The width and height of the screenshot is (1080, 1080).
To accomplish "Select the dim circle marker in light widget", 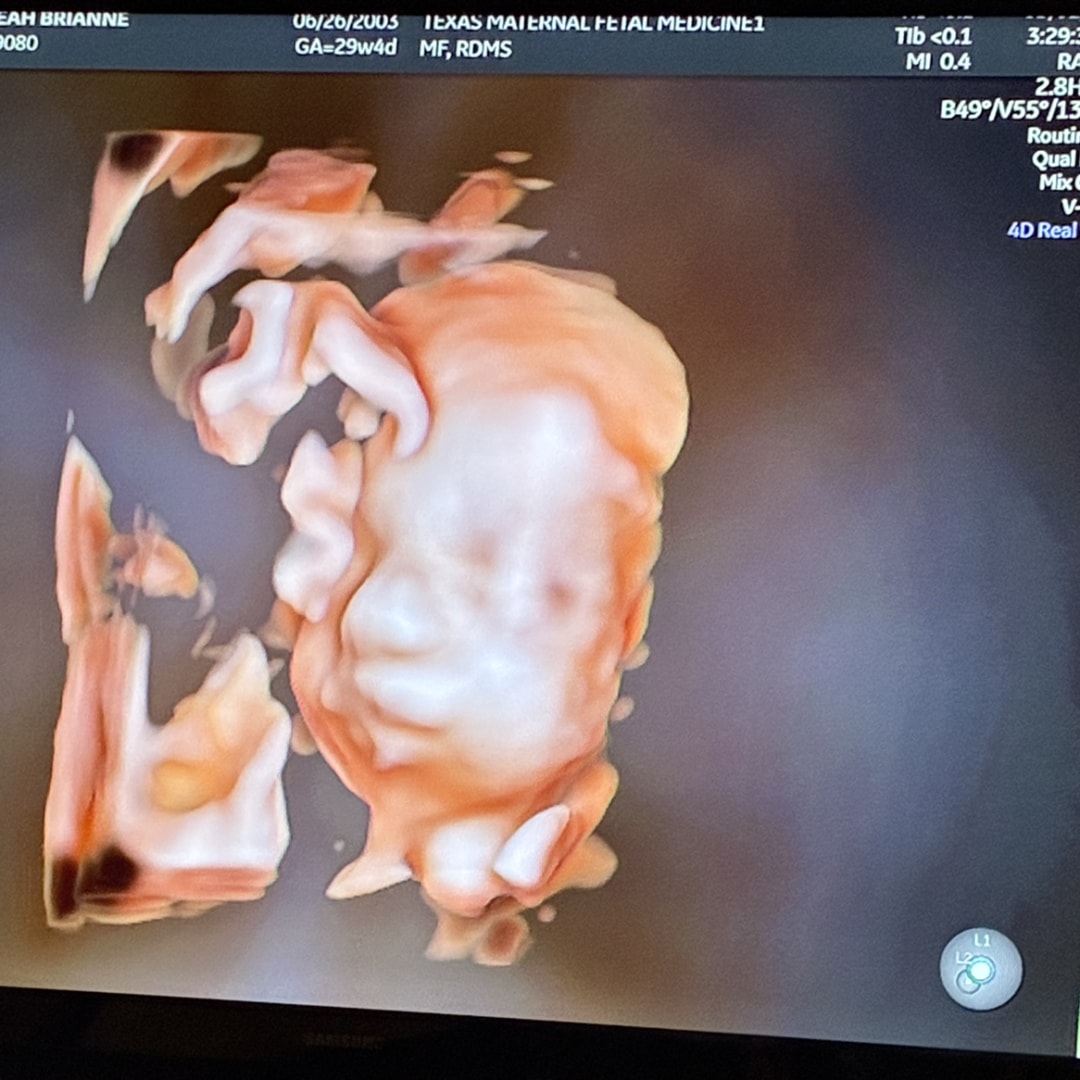I will tap(967, 983).
